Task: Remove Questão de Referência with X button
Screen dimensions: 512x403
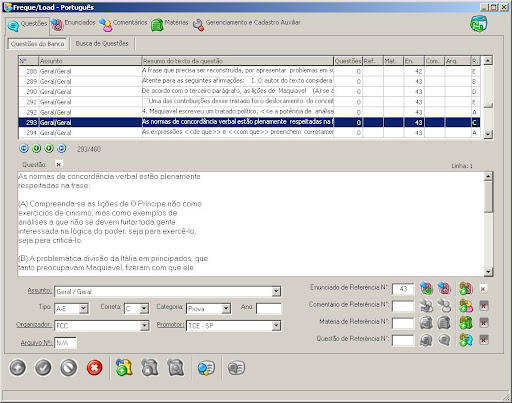Action: [484, 340]
